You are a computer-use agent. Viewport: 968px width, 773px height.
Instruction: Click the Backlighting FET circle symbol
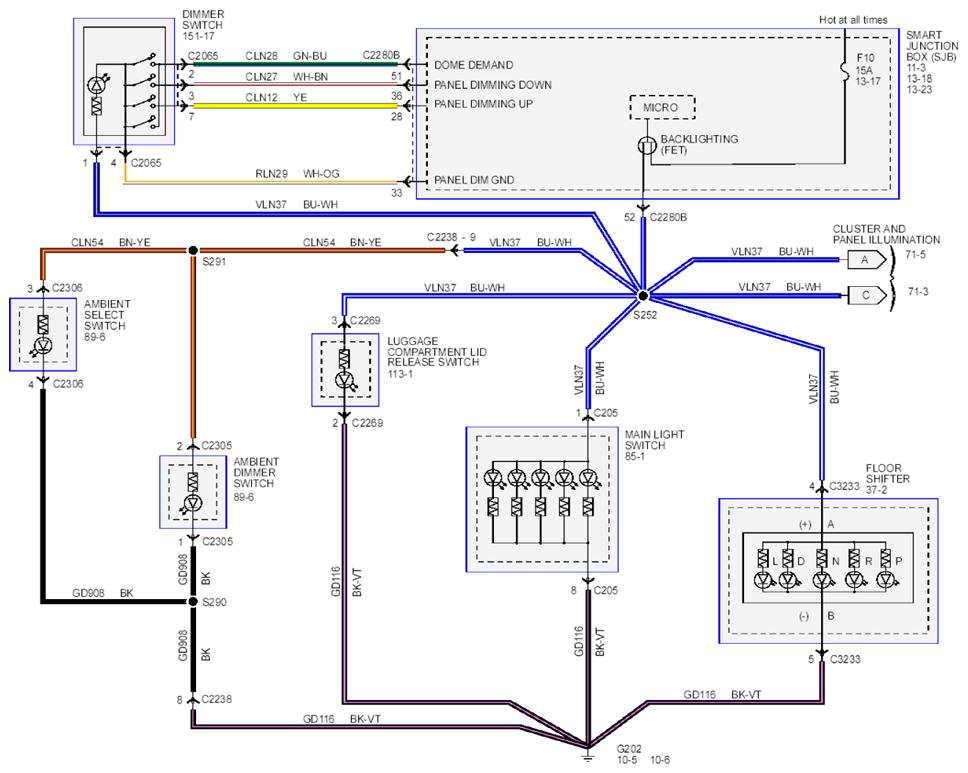pyautogui.click(x=646, y=146)
